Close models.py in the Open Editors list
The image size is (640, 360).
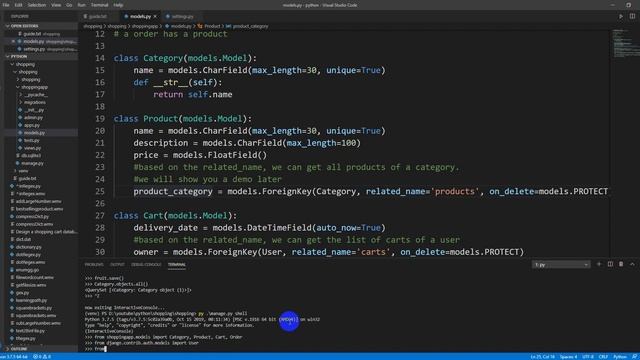point(13,41)
